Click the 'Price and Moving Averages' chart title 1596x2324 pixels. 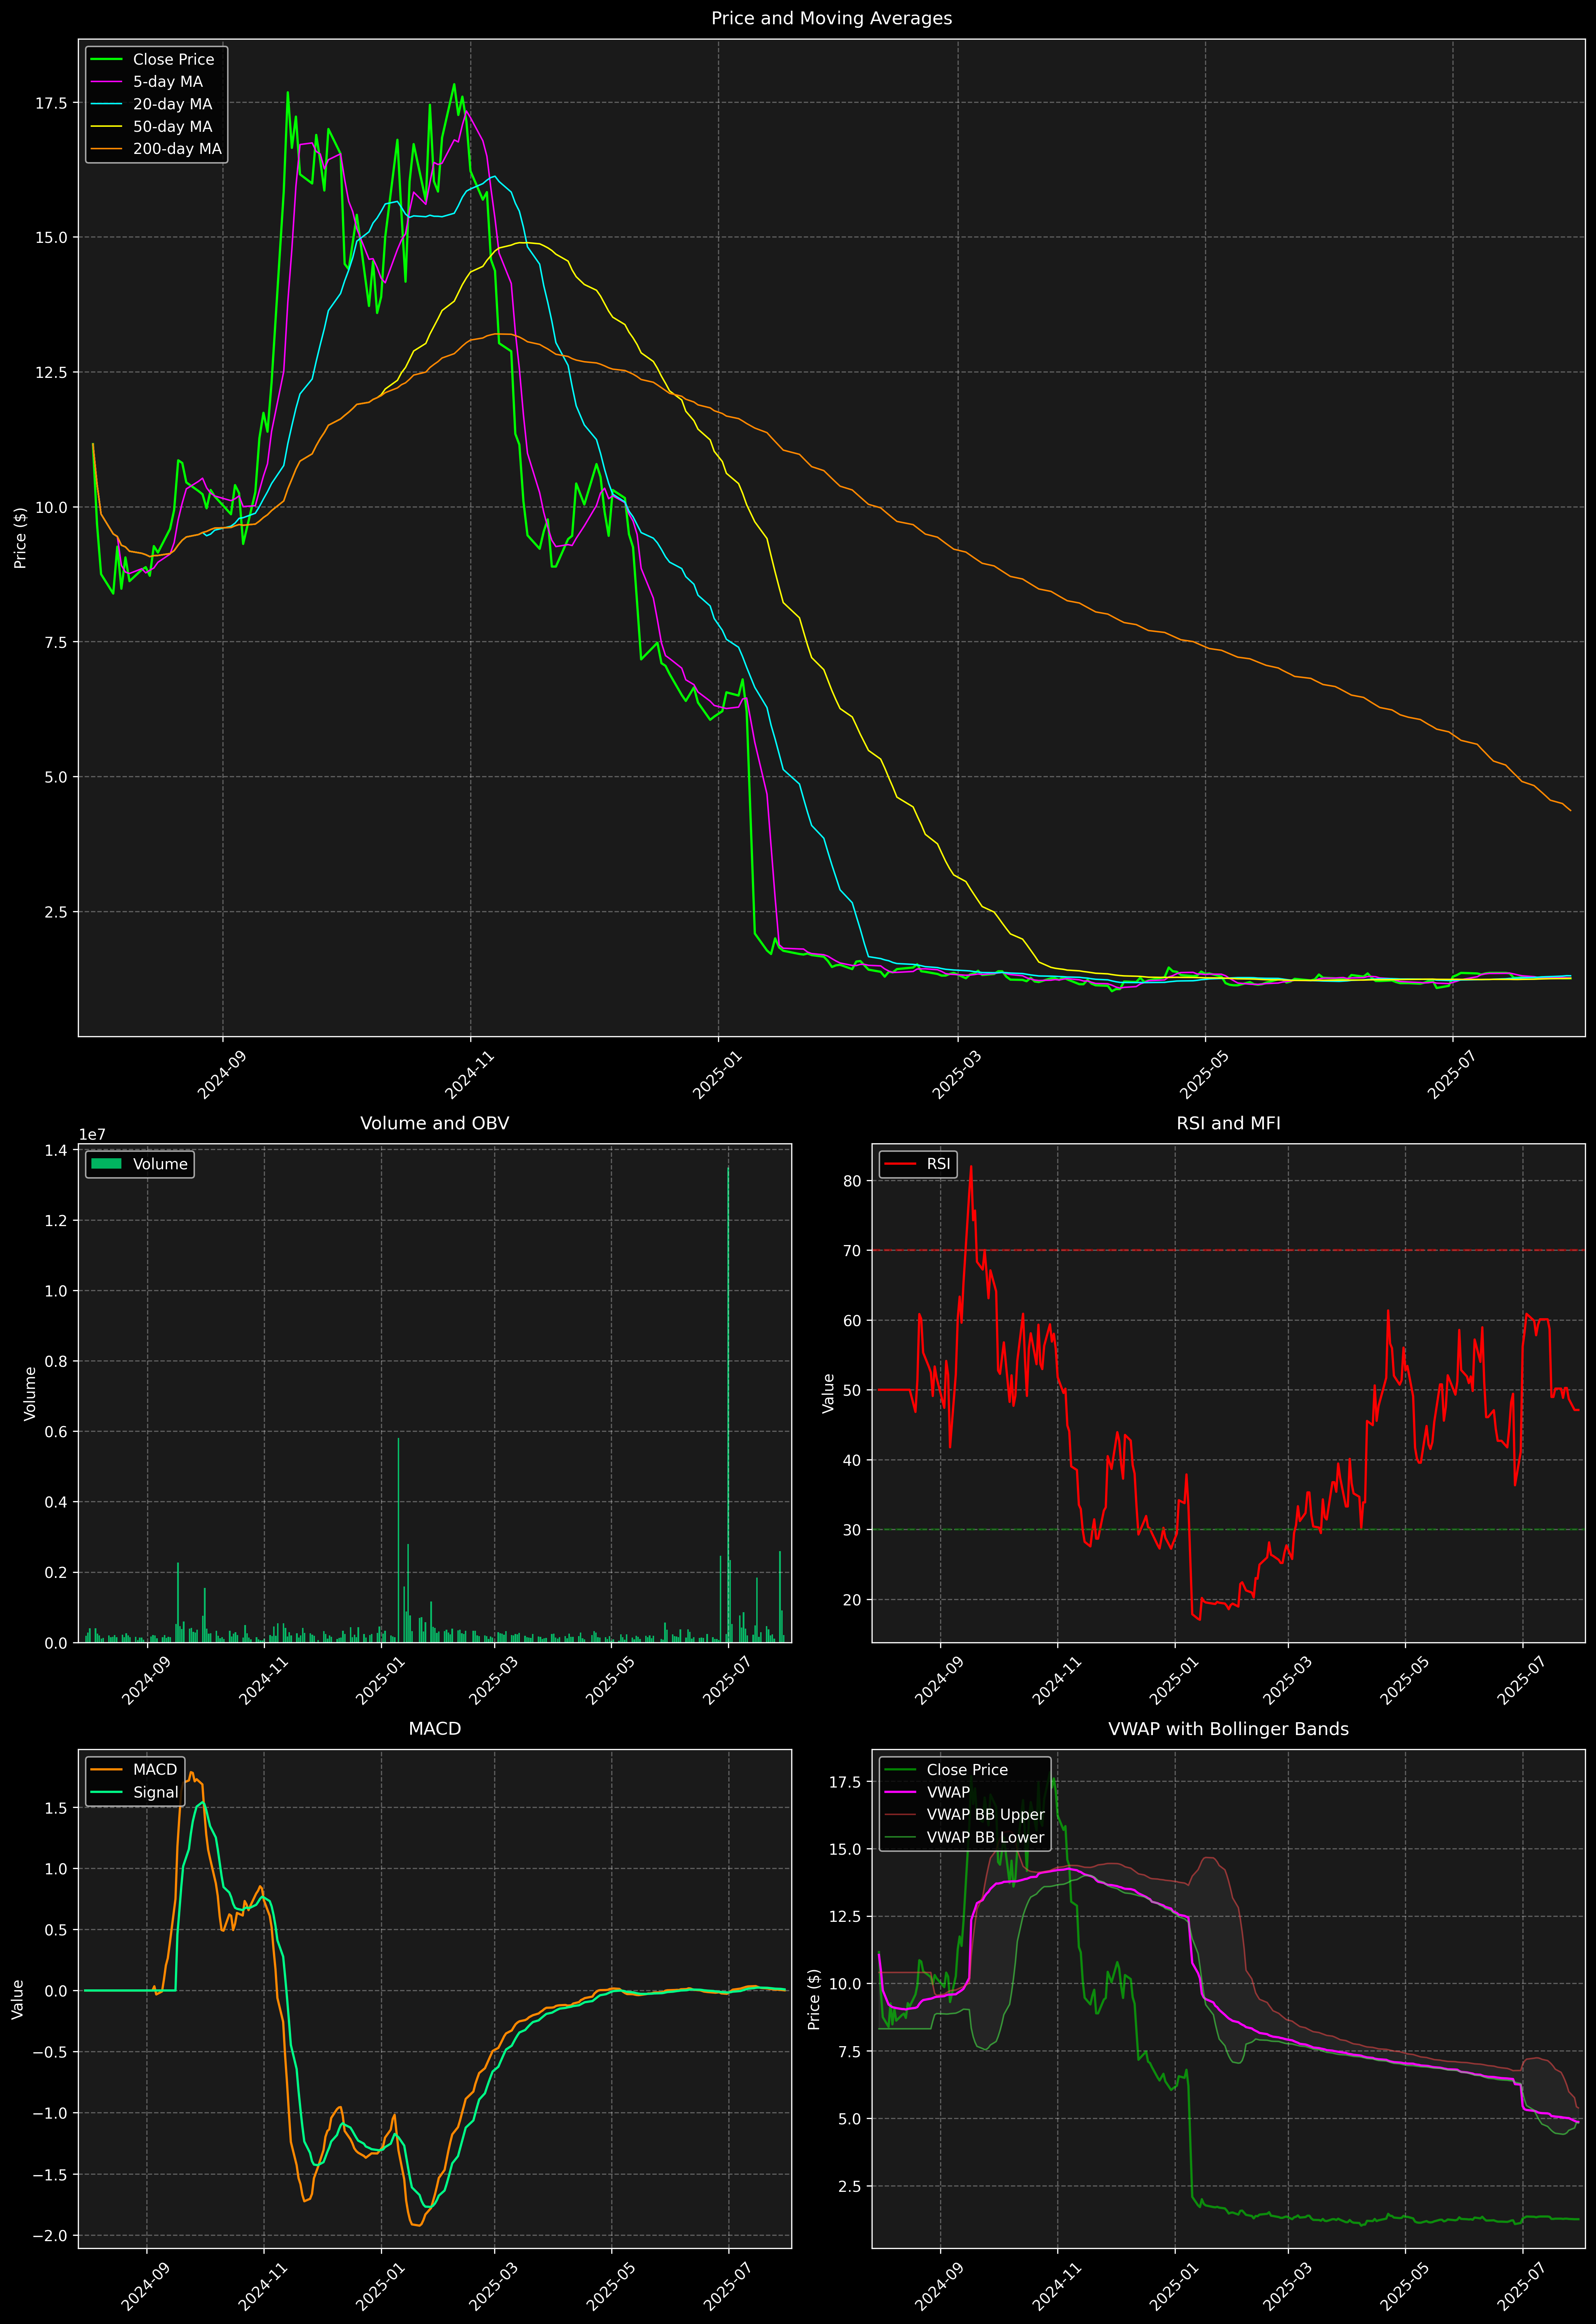(831, 18)
